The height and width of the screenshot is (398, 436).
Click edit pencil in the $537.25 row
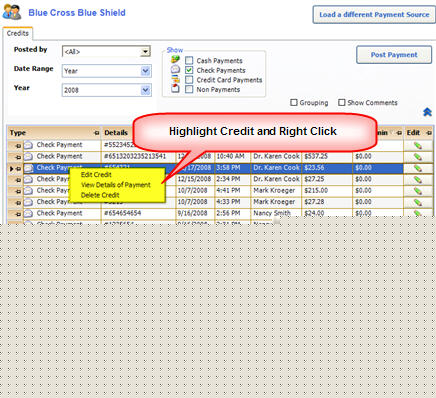[x=418, y=157]
